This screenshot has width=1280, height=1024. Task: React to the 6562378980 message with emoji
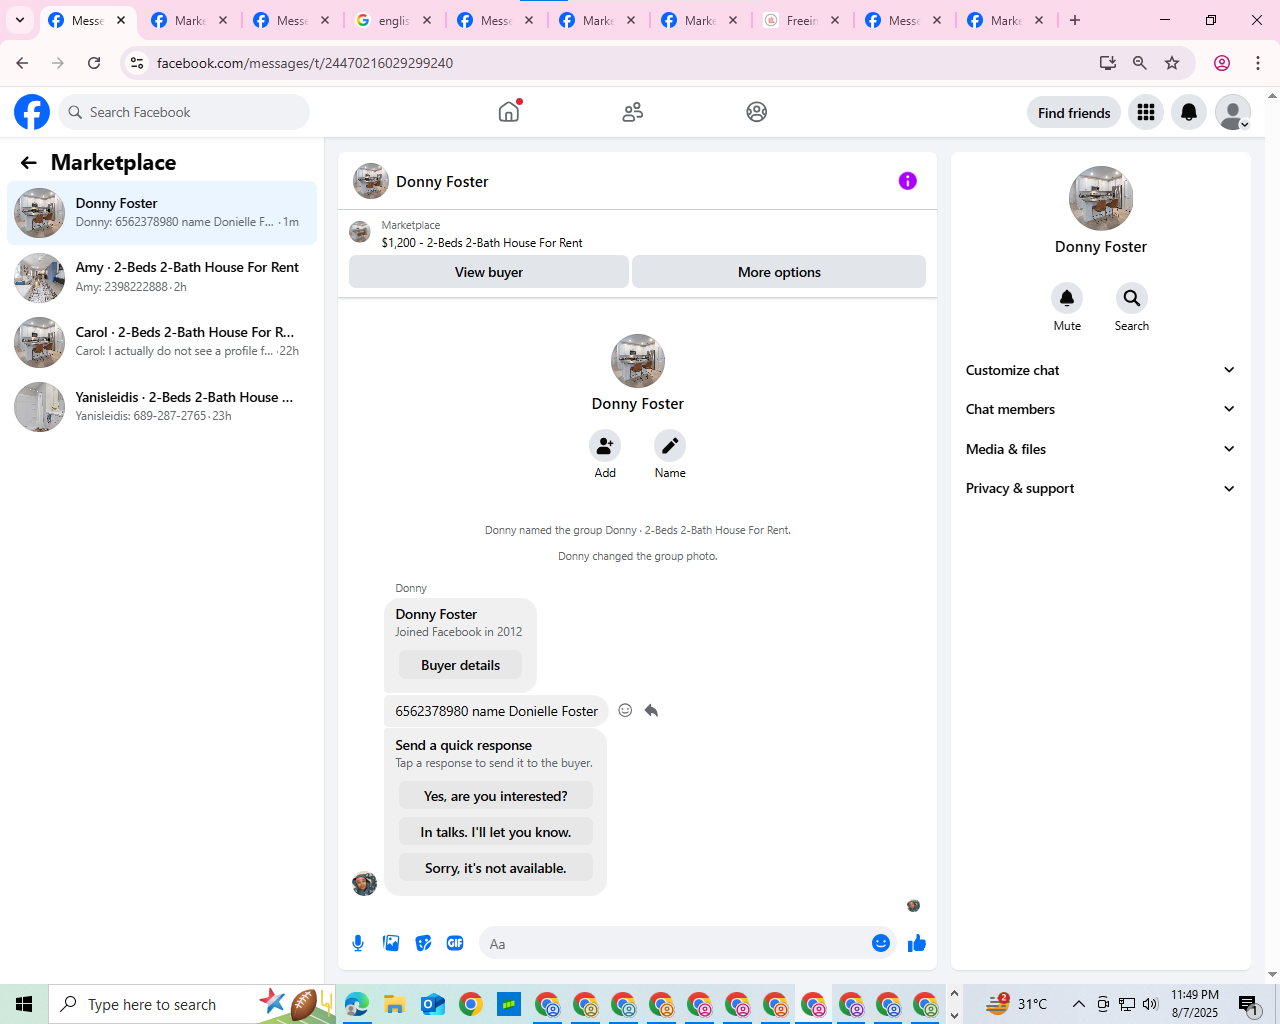click(x=625, y=710)
